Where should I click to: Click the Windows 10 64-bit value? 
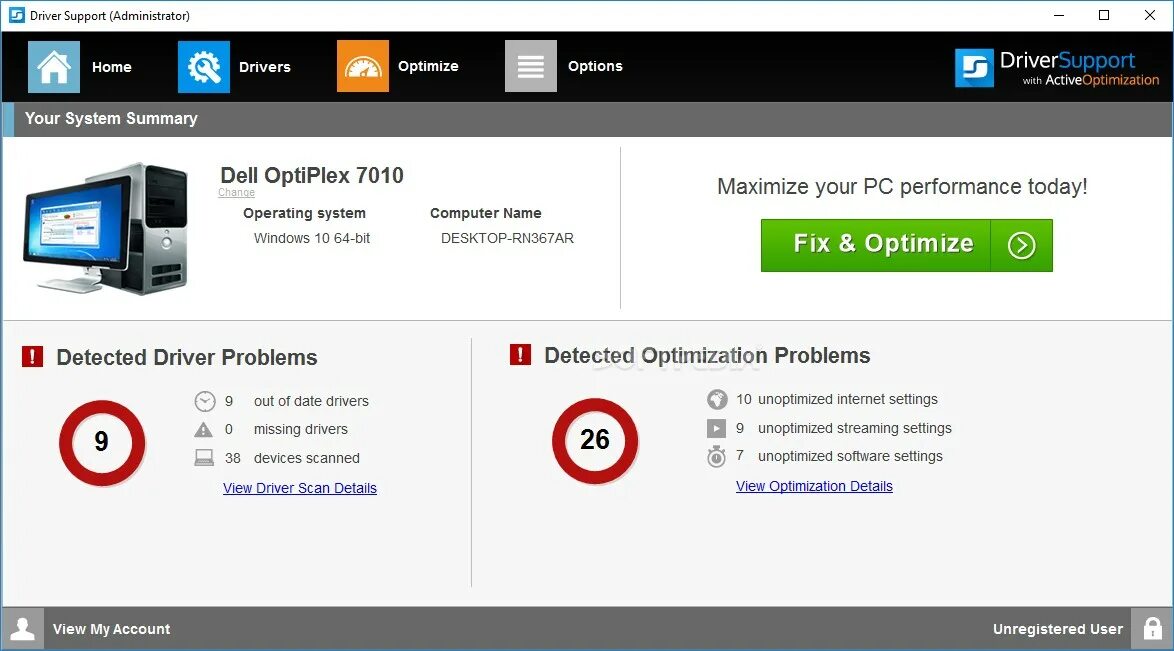311,238
